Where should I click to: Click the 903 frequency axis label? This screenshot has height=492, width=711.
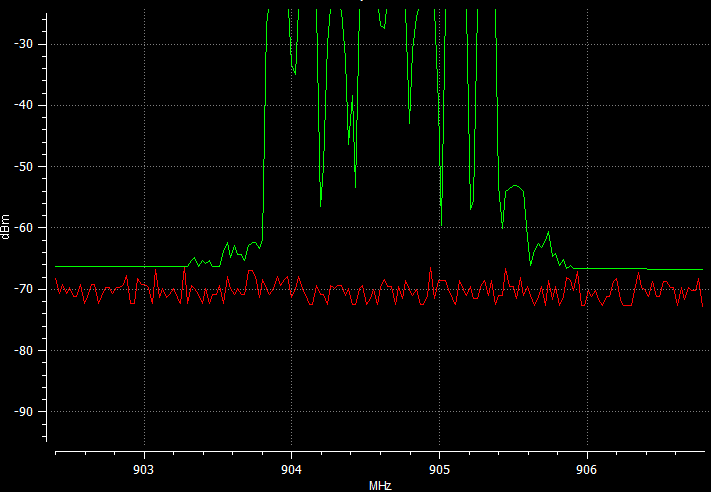pos(144,470)
